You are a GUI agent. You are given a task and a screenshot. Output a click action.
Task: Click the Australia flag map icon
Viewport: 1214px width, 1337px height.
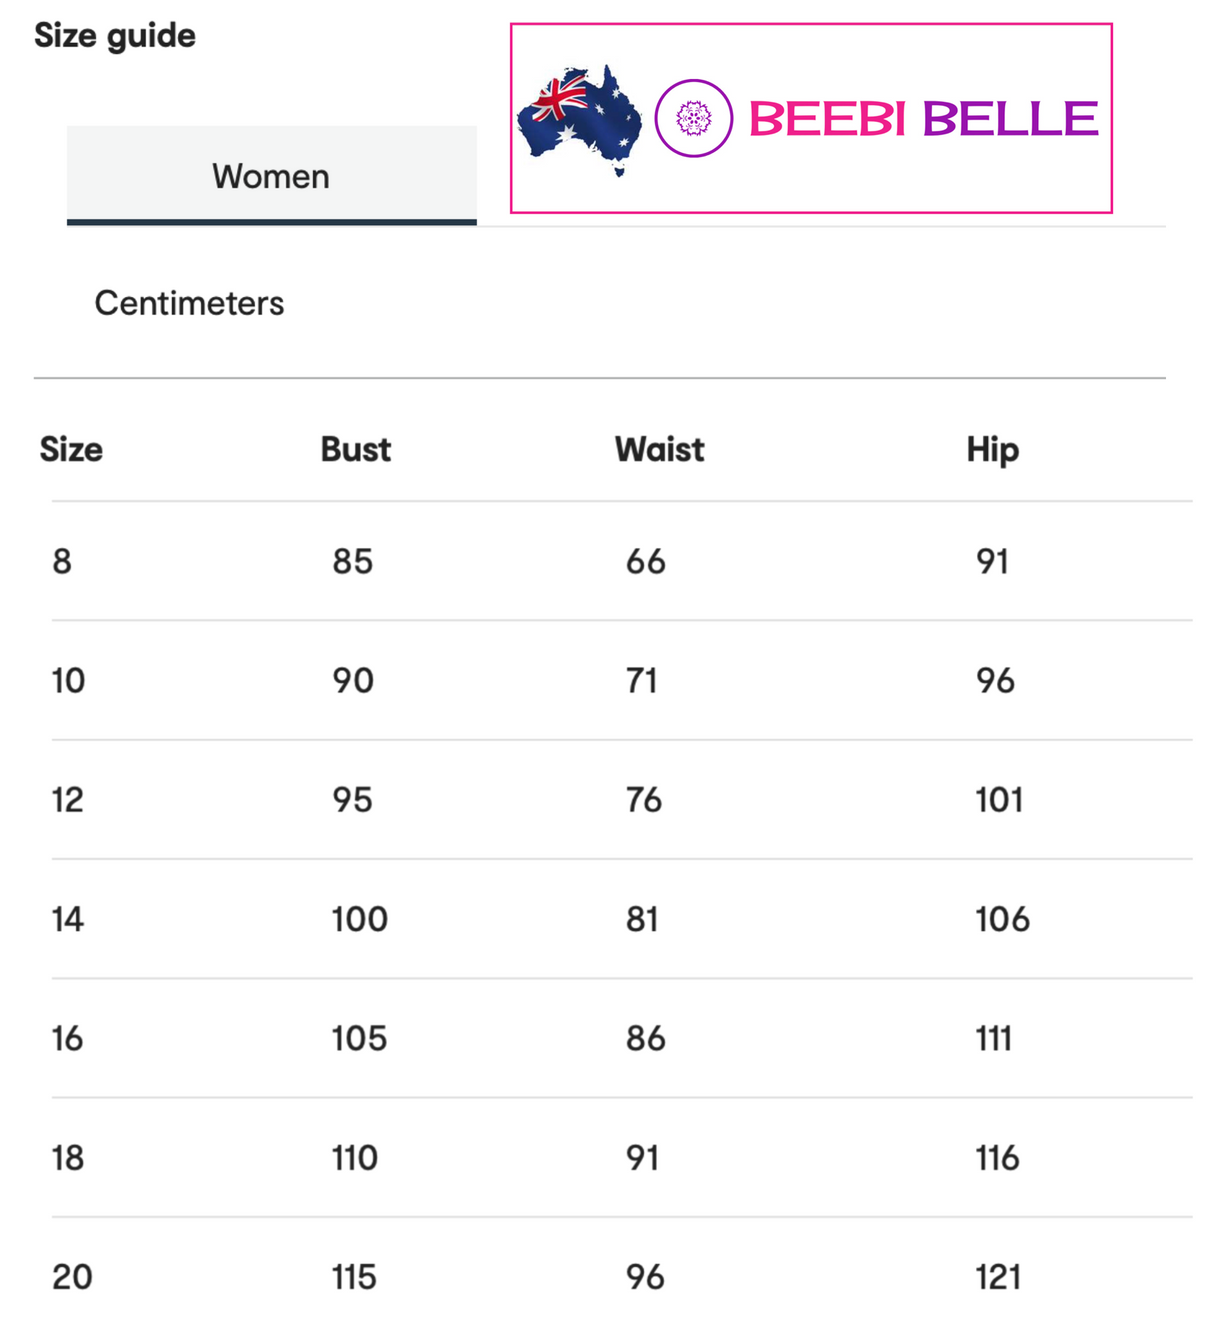pyautogui.click(x=579, y=120)
